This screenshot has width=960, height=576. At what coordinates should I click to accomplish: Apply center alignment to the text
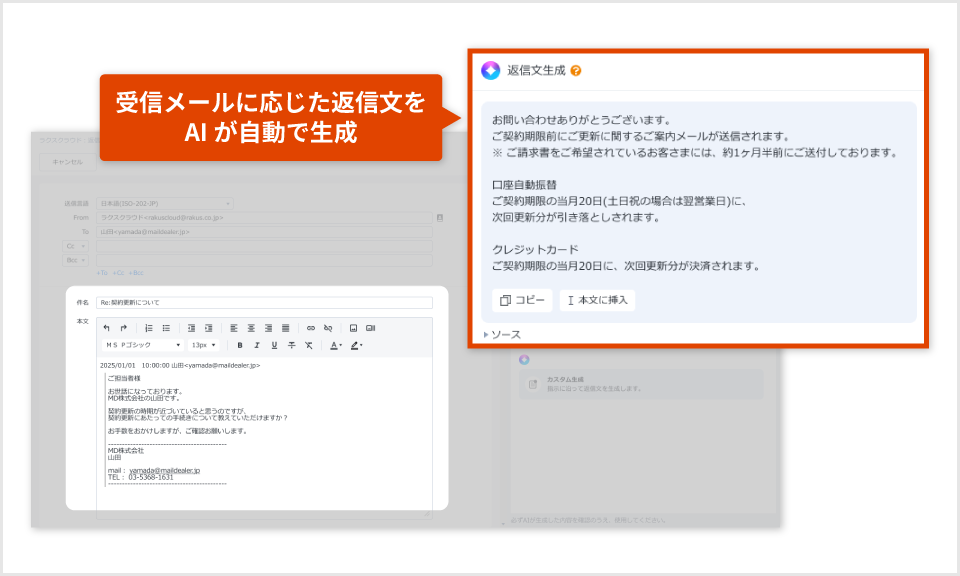click(252, 326)
